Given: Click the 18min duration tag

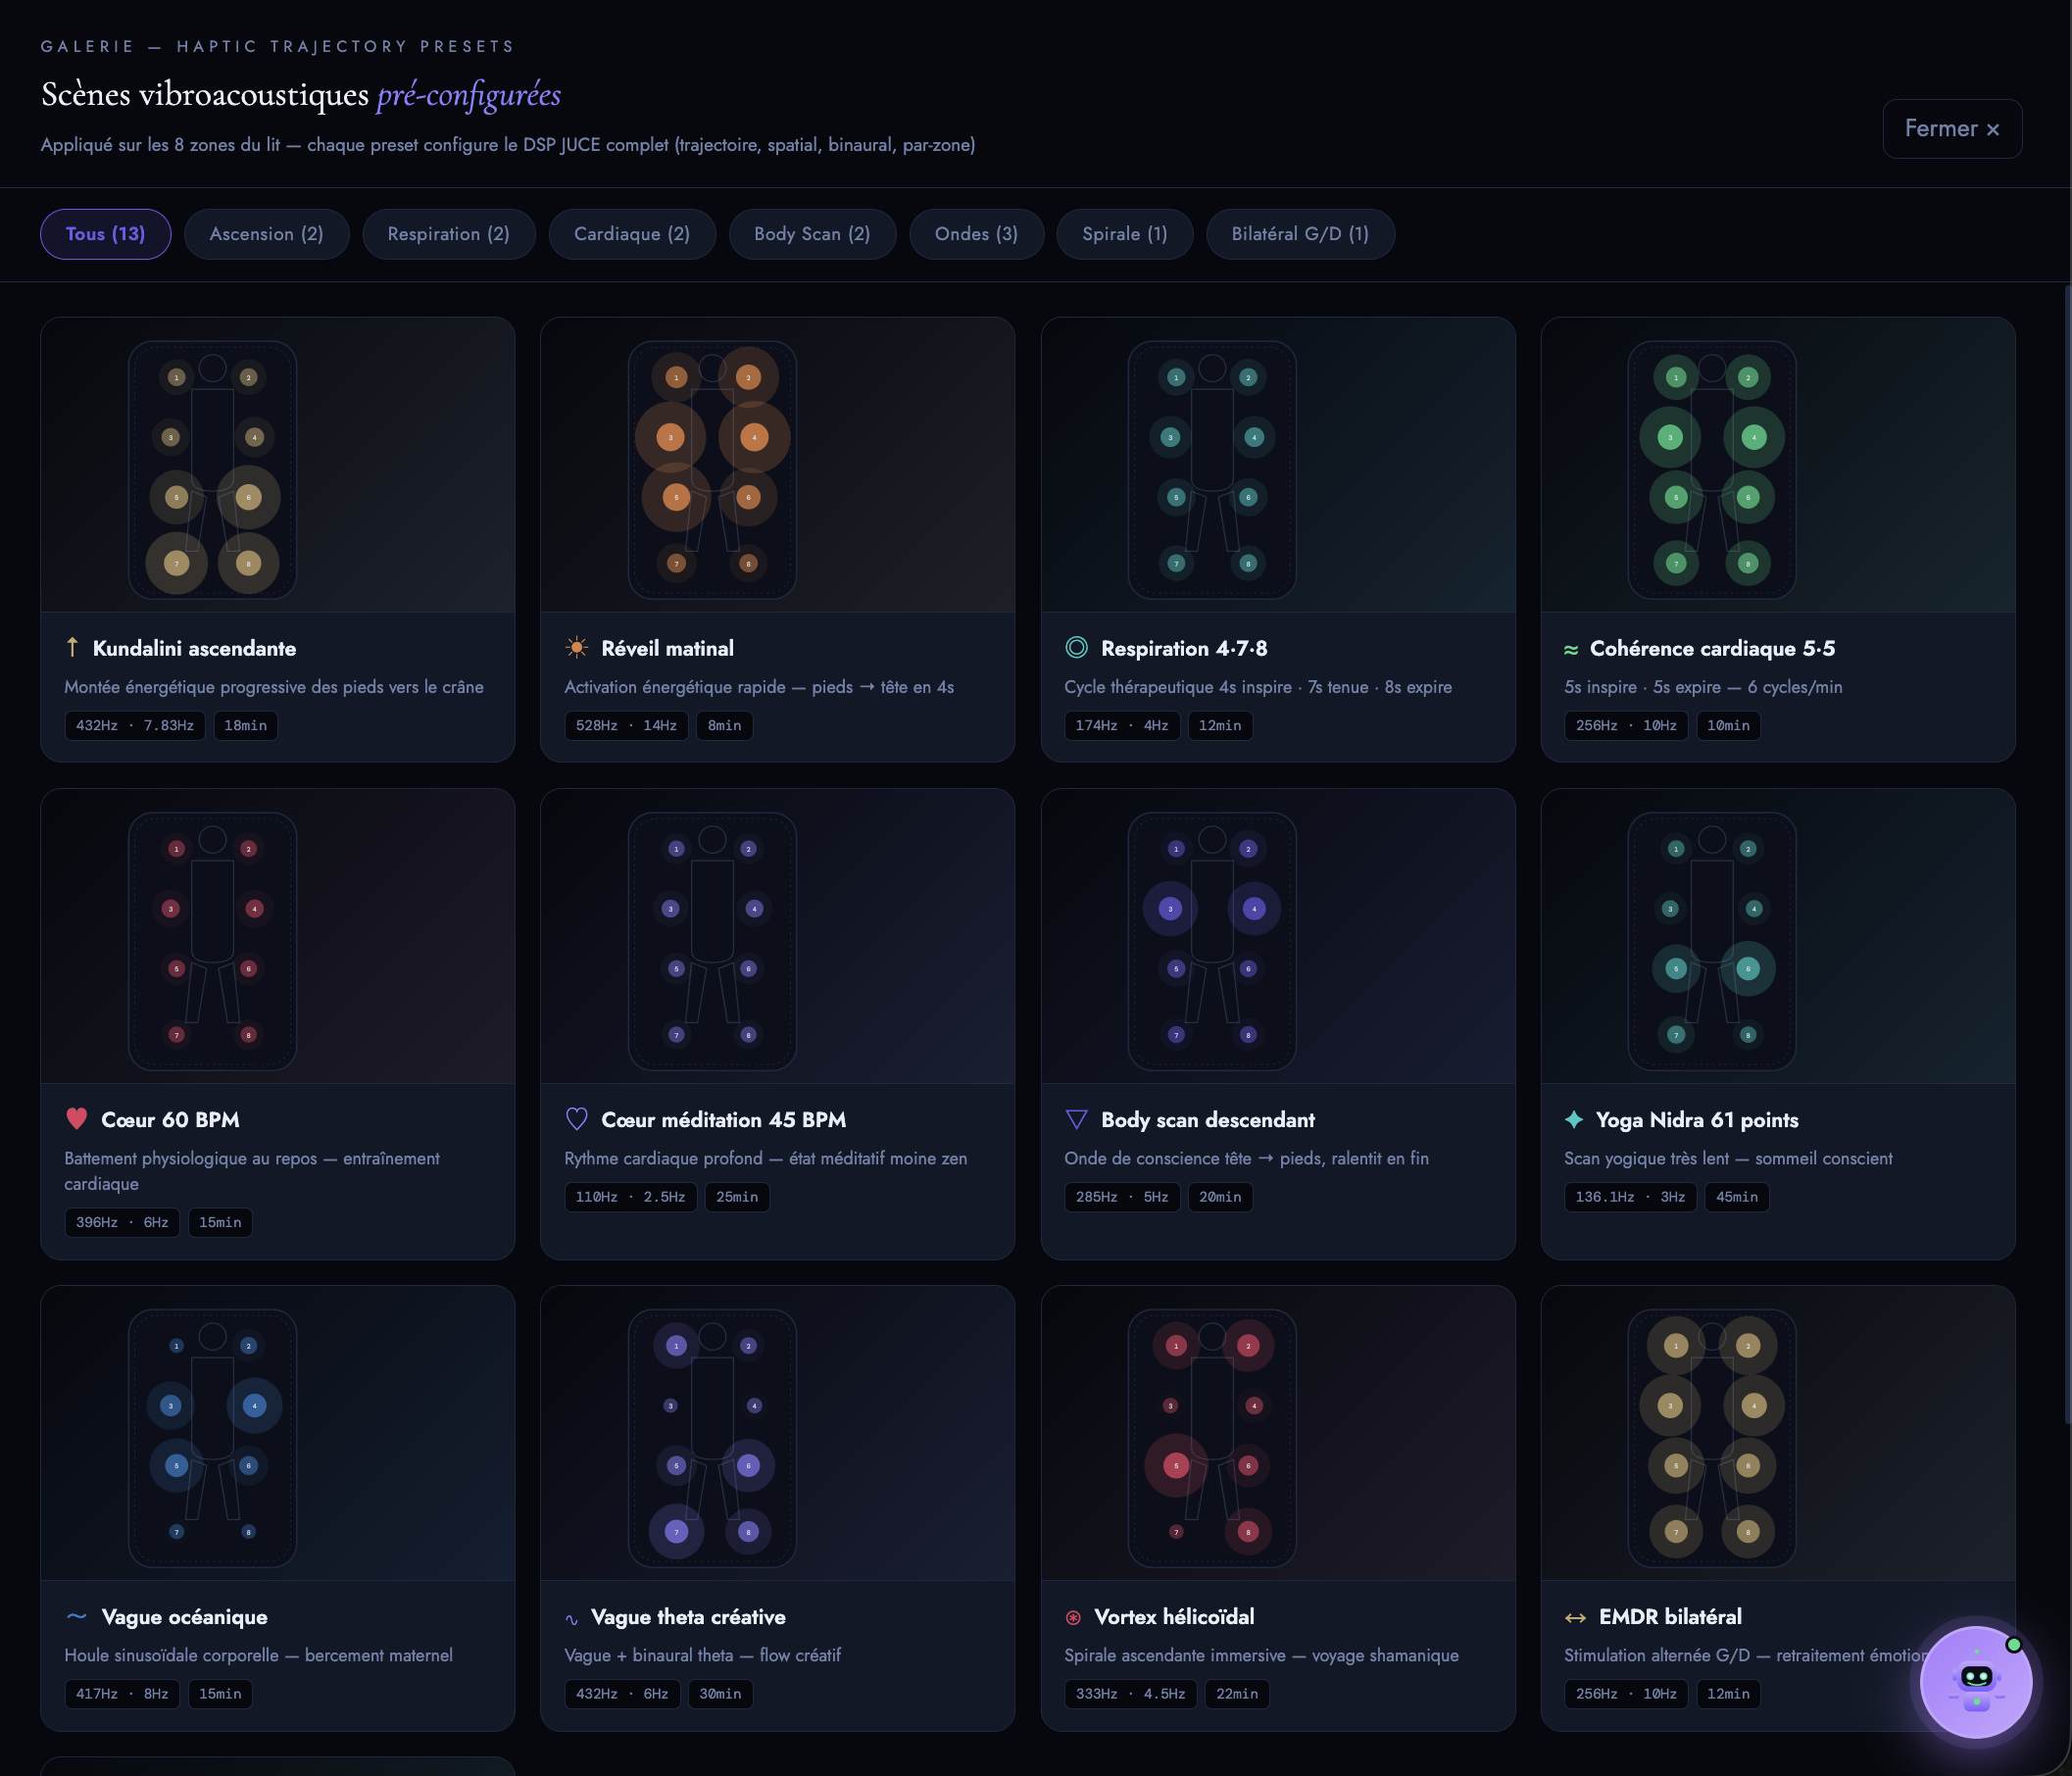Looking at the screenshot, I should [245, 725].
